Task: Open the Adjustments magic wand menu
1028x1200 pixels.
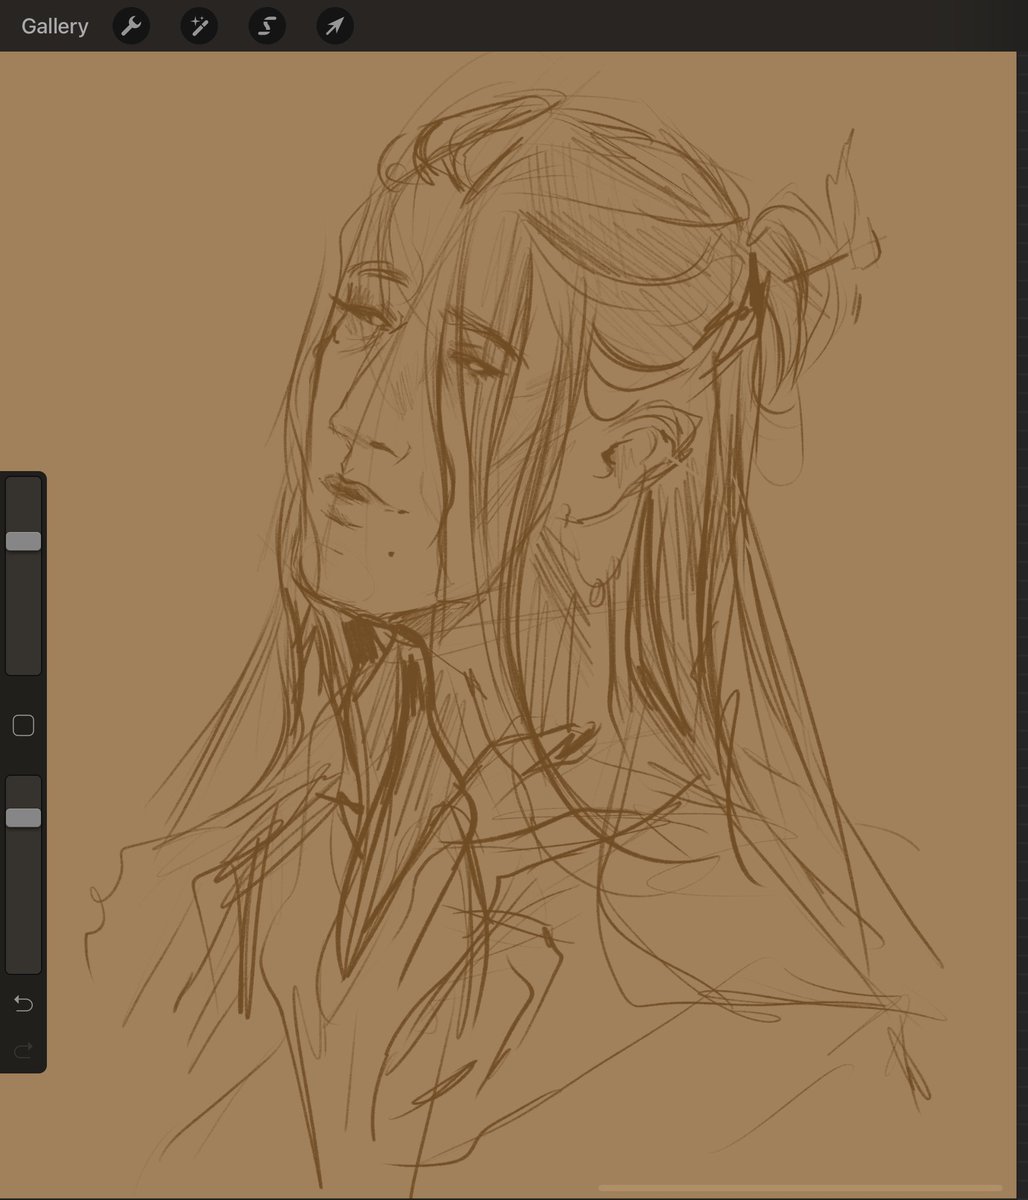Action: [199, 26]
